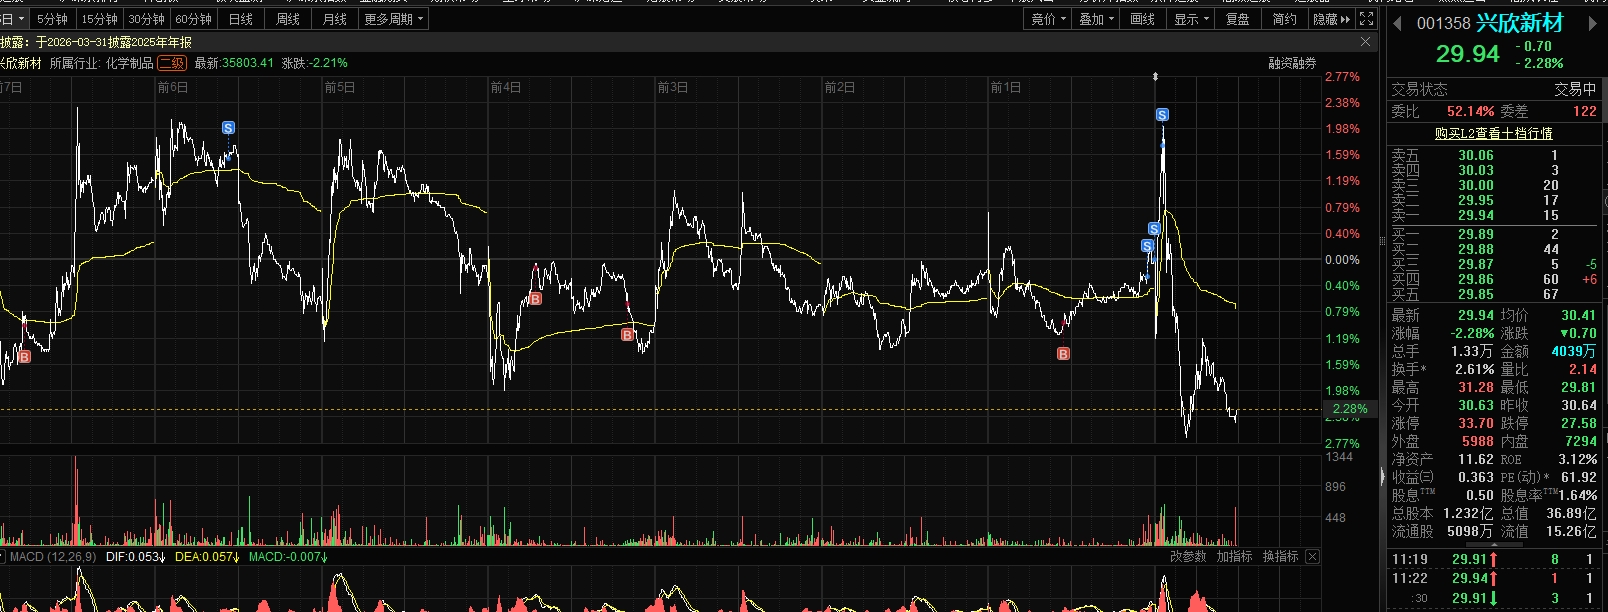Click 购买L2查看十档行情 link

(1493, 133)
